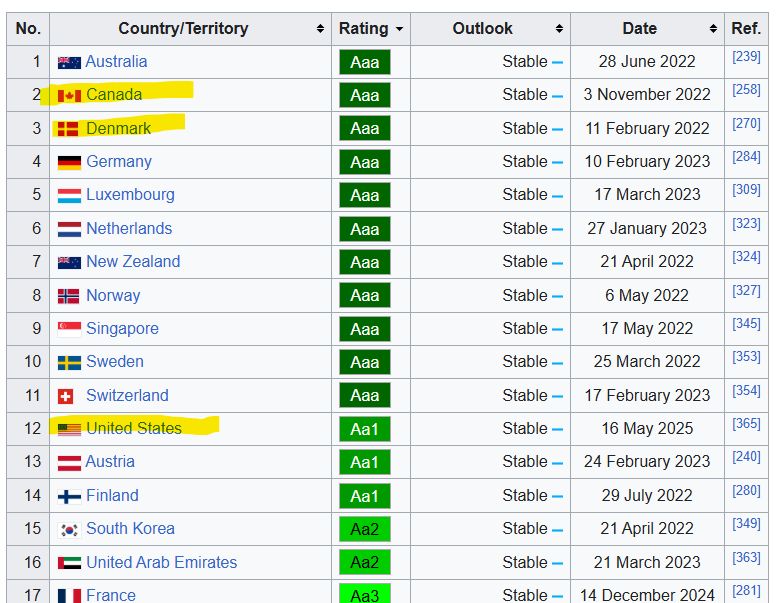Viewport: 776px width, 603px height.
Task: Open reference [363] for United Arab Emirates
Action: tap(746, 557)
